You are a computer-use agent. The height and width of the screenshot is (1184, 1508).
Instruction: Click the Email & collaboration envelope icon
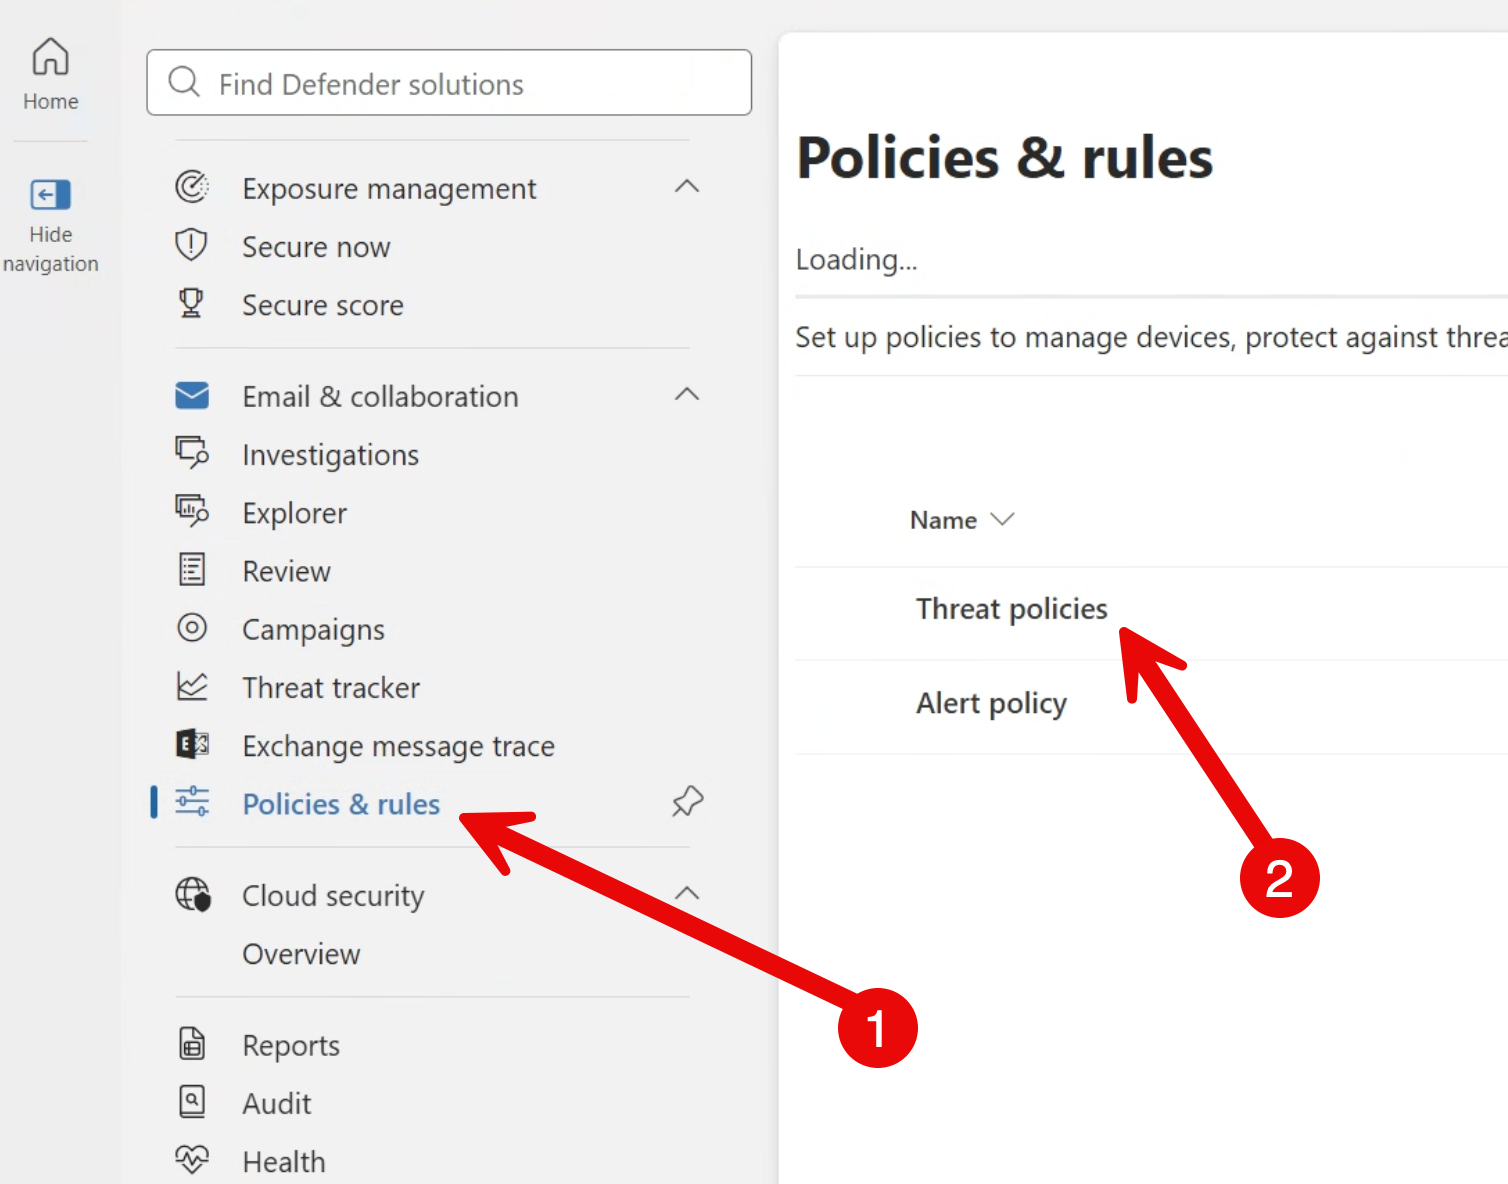192,395
